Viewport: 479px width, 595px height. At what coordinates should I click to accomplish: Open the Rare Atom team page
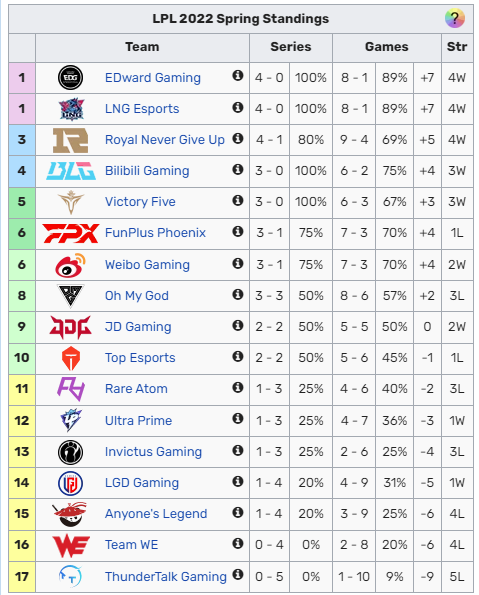[x=136, y=389]
